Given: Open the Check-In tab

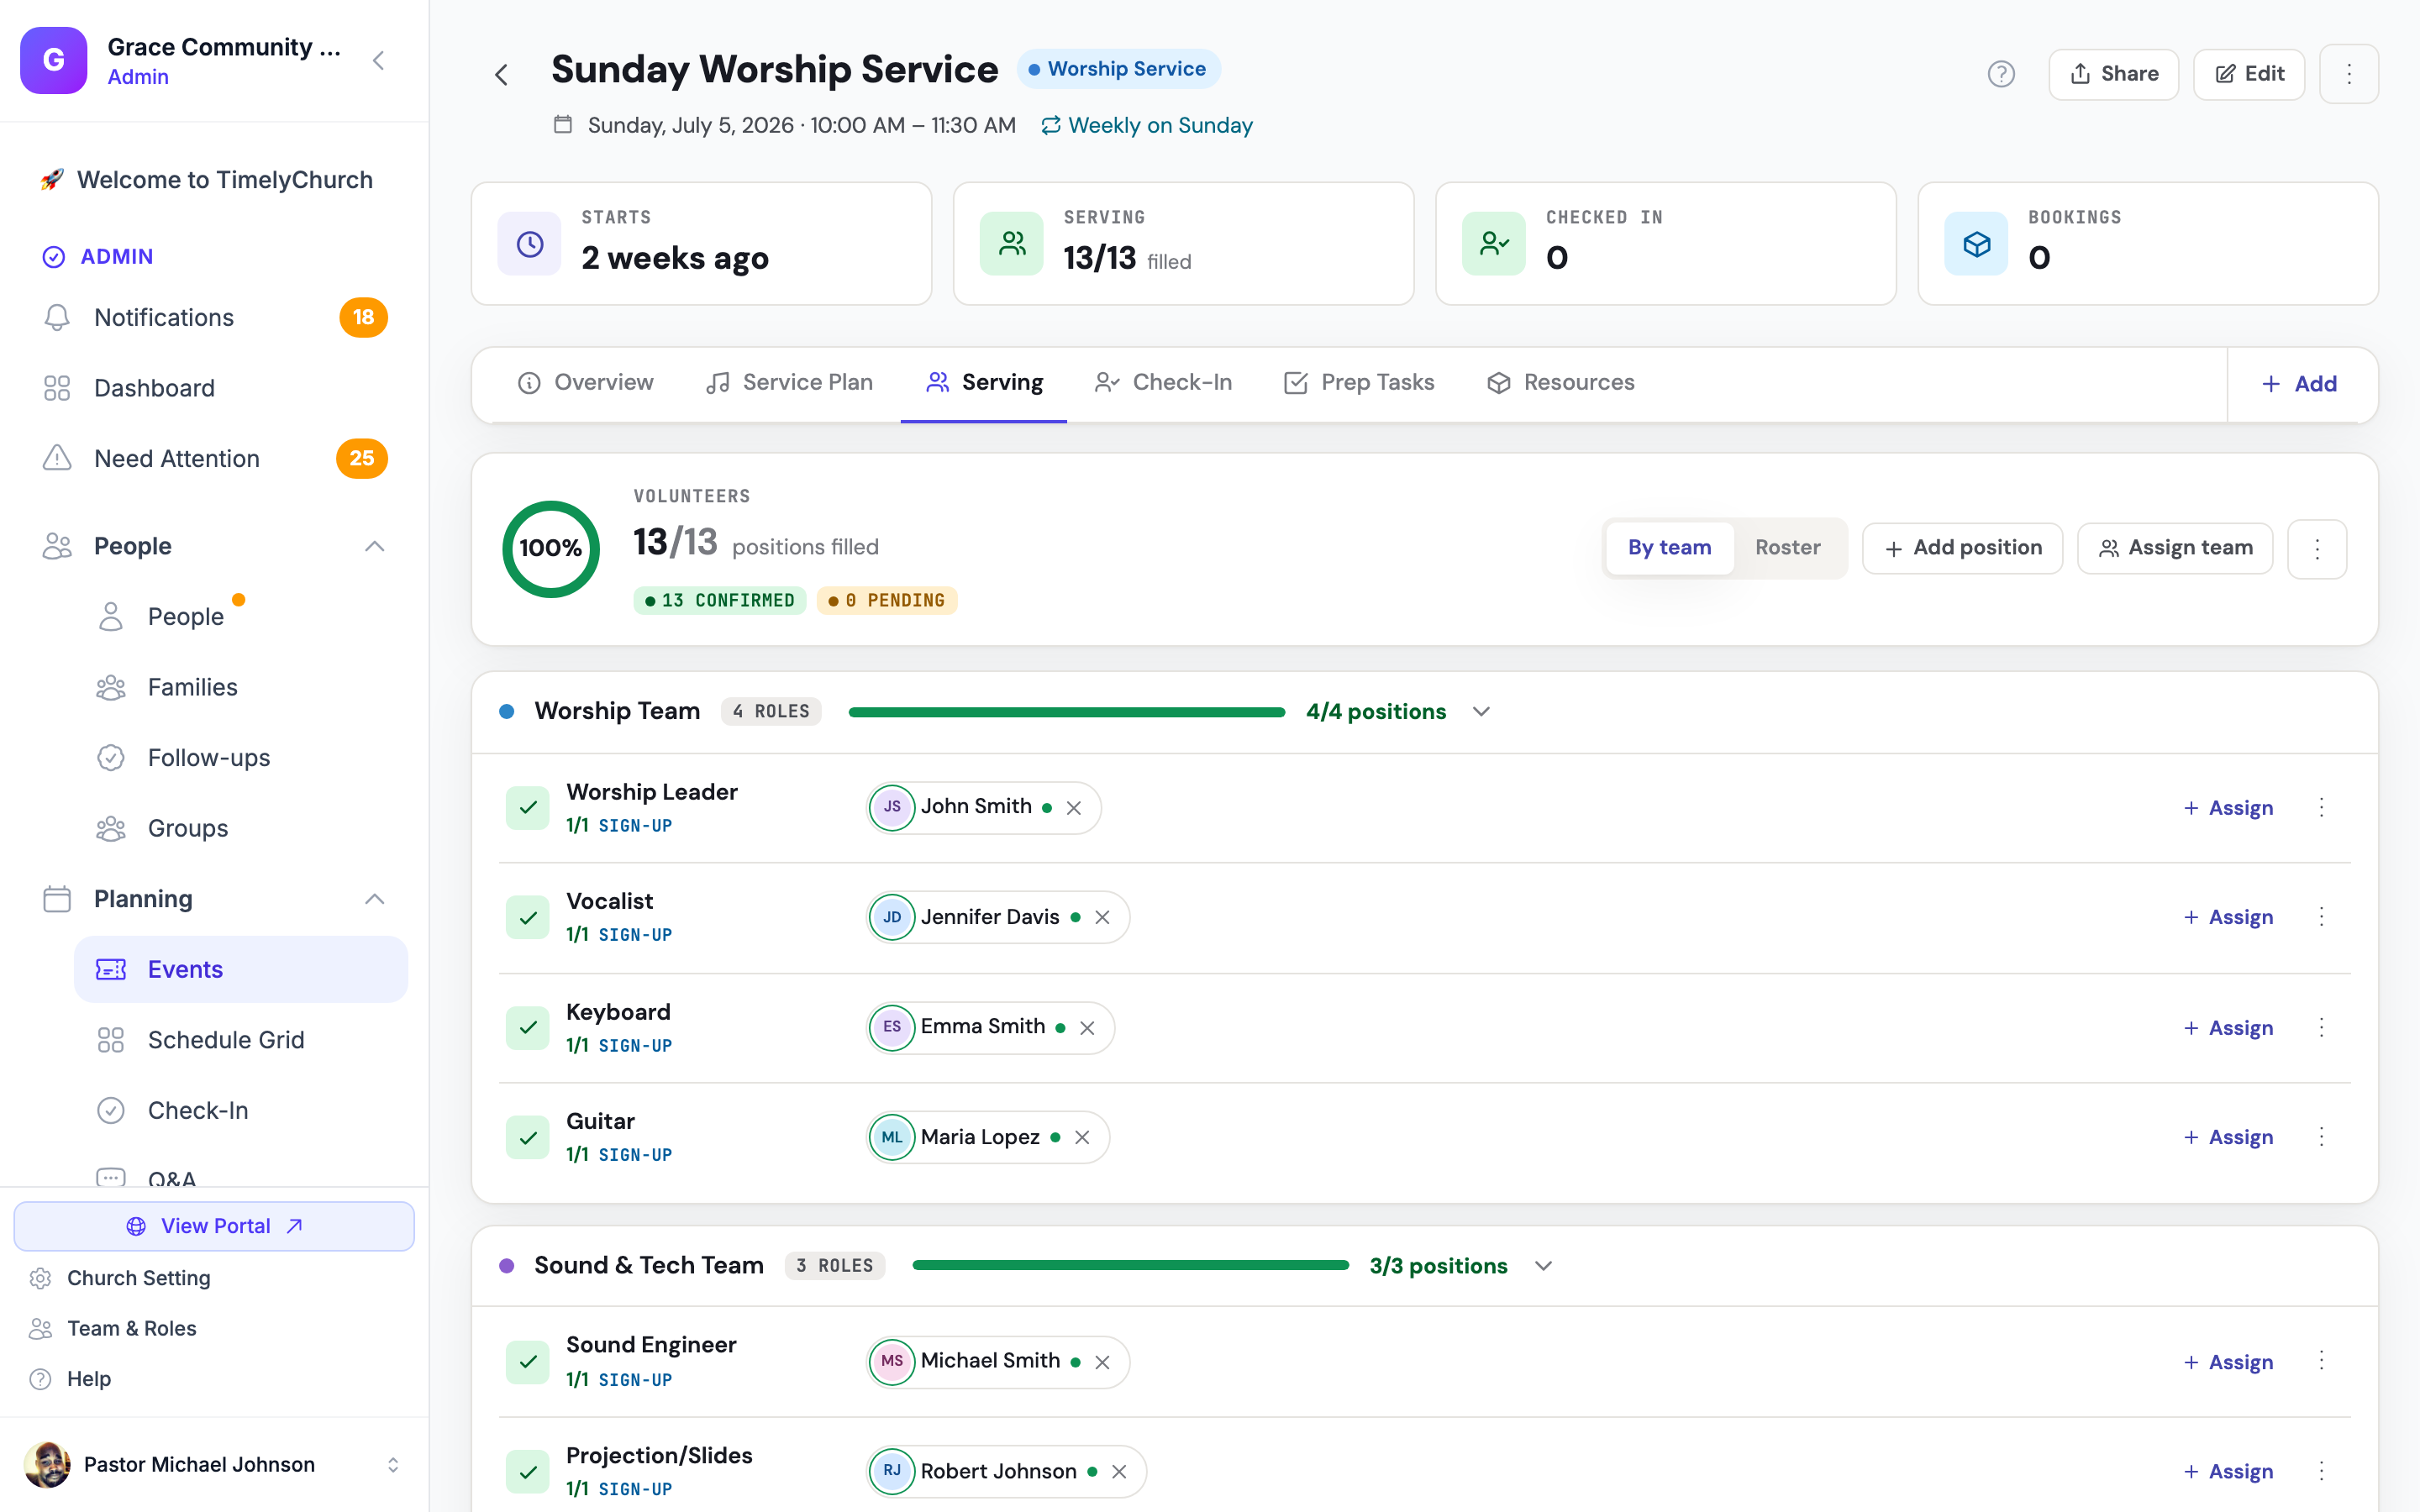Looking at the screenshot, I should point(1163,383).
